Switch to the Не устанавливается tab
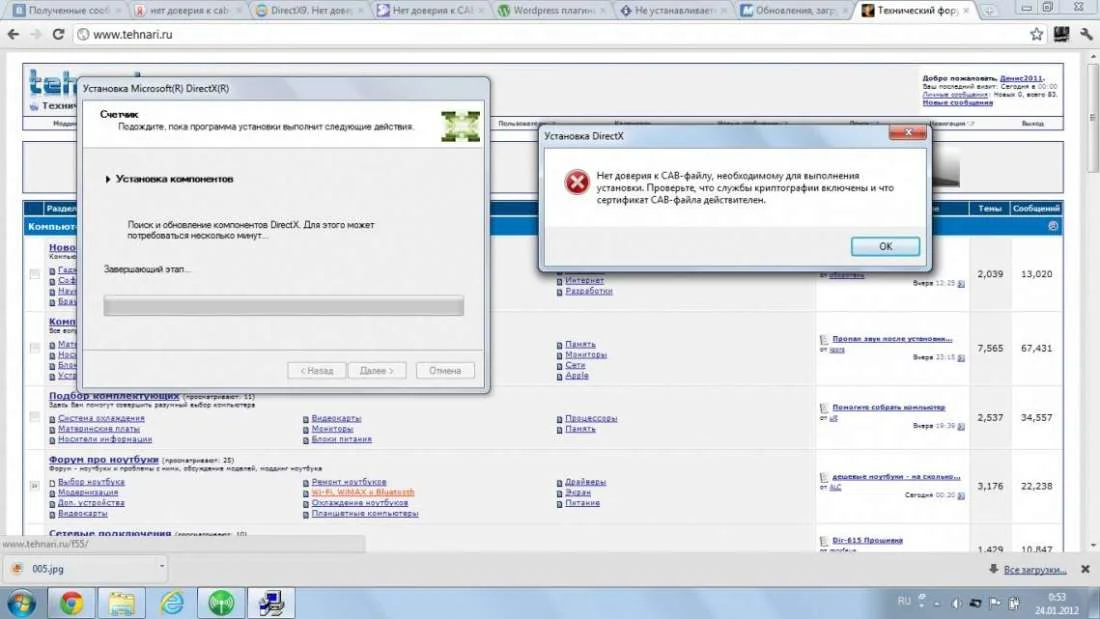Image resolution: width=1100 pixels, height=619 pixels. coord(673,11)
